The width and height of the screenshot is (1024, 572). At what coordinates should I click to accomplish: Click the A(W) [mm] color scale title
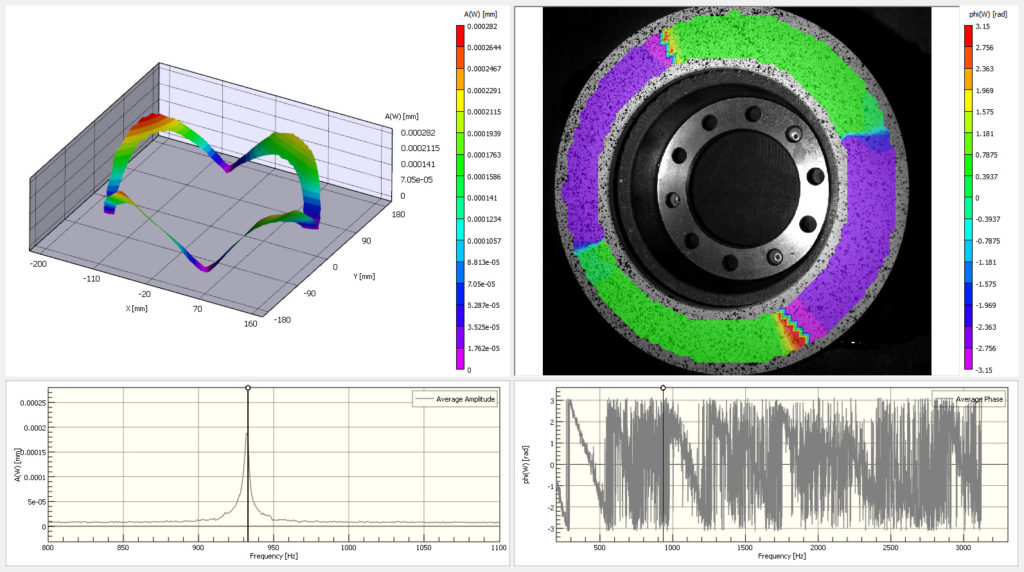480,14
